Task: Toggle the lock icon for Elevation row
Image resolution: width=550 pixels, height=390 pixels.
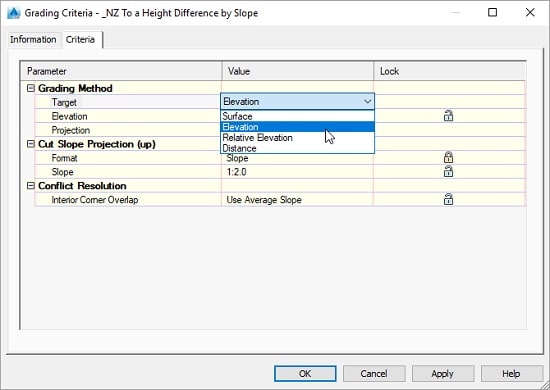Action: [448, 116]
